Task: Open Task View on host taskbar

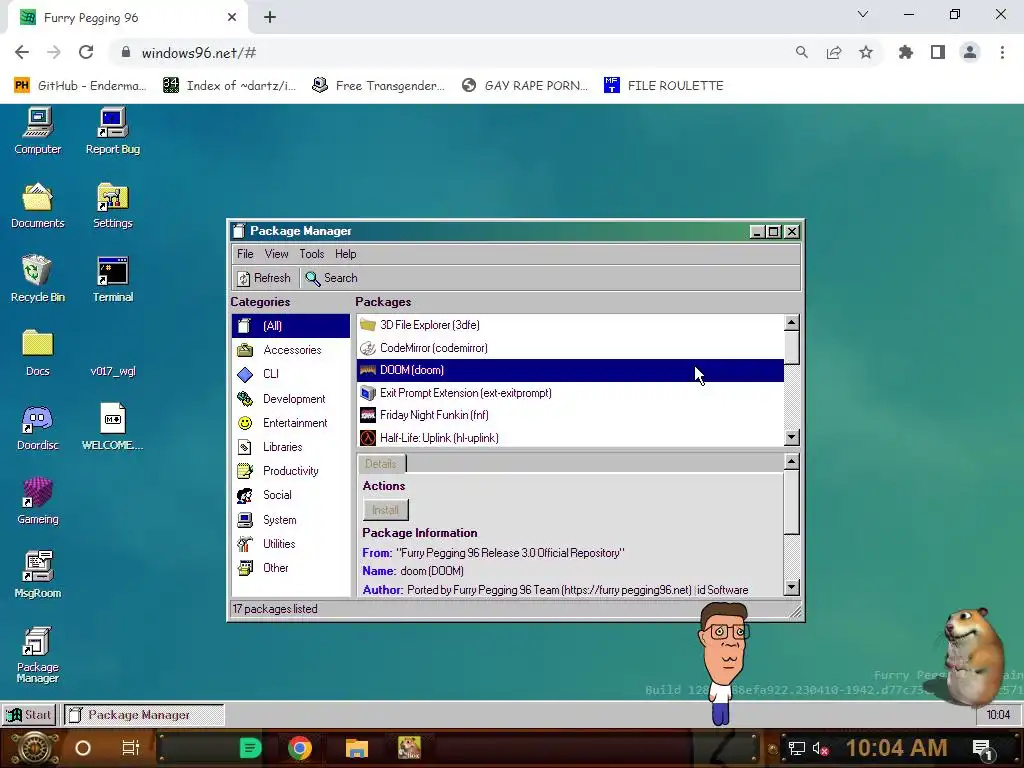Action: 131,748
